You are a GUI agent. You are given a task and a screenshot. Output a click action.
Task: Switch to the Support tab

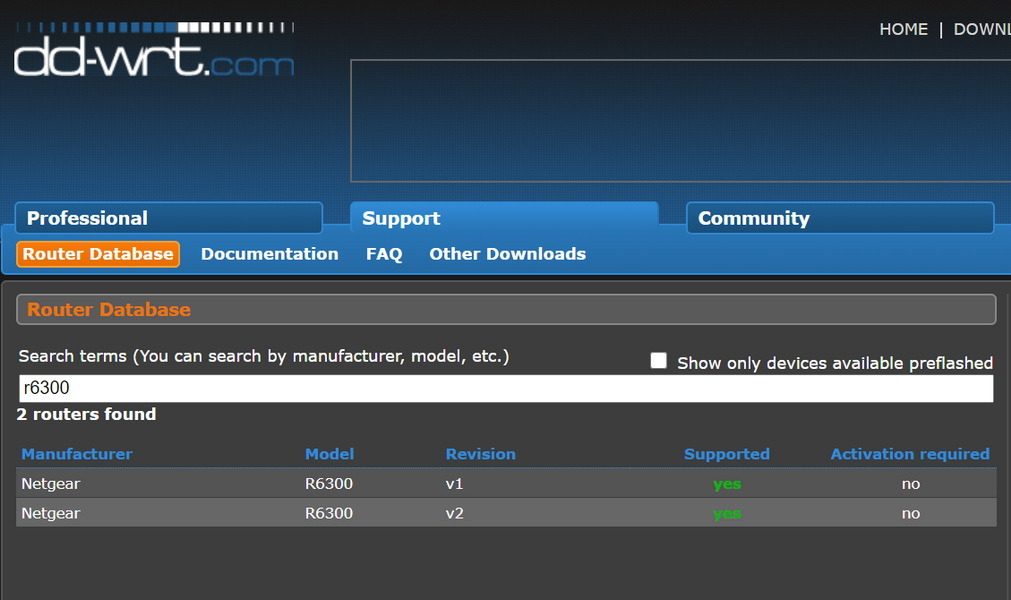pyautogui.click(x=504, y=218)
